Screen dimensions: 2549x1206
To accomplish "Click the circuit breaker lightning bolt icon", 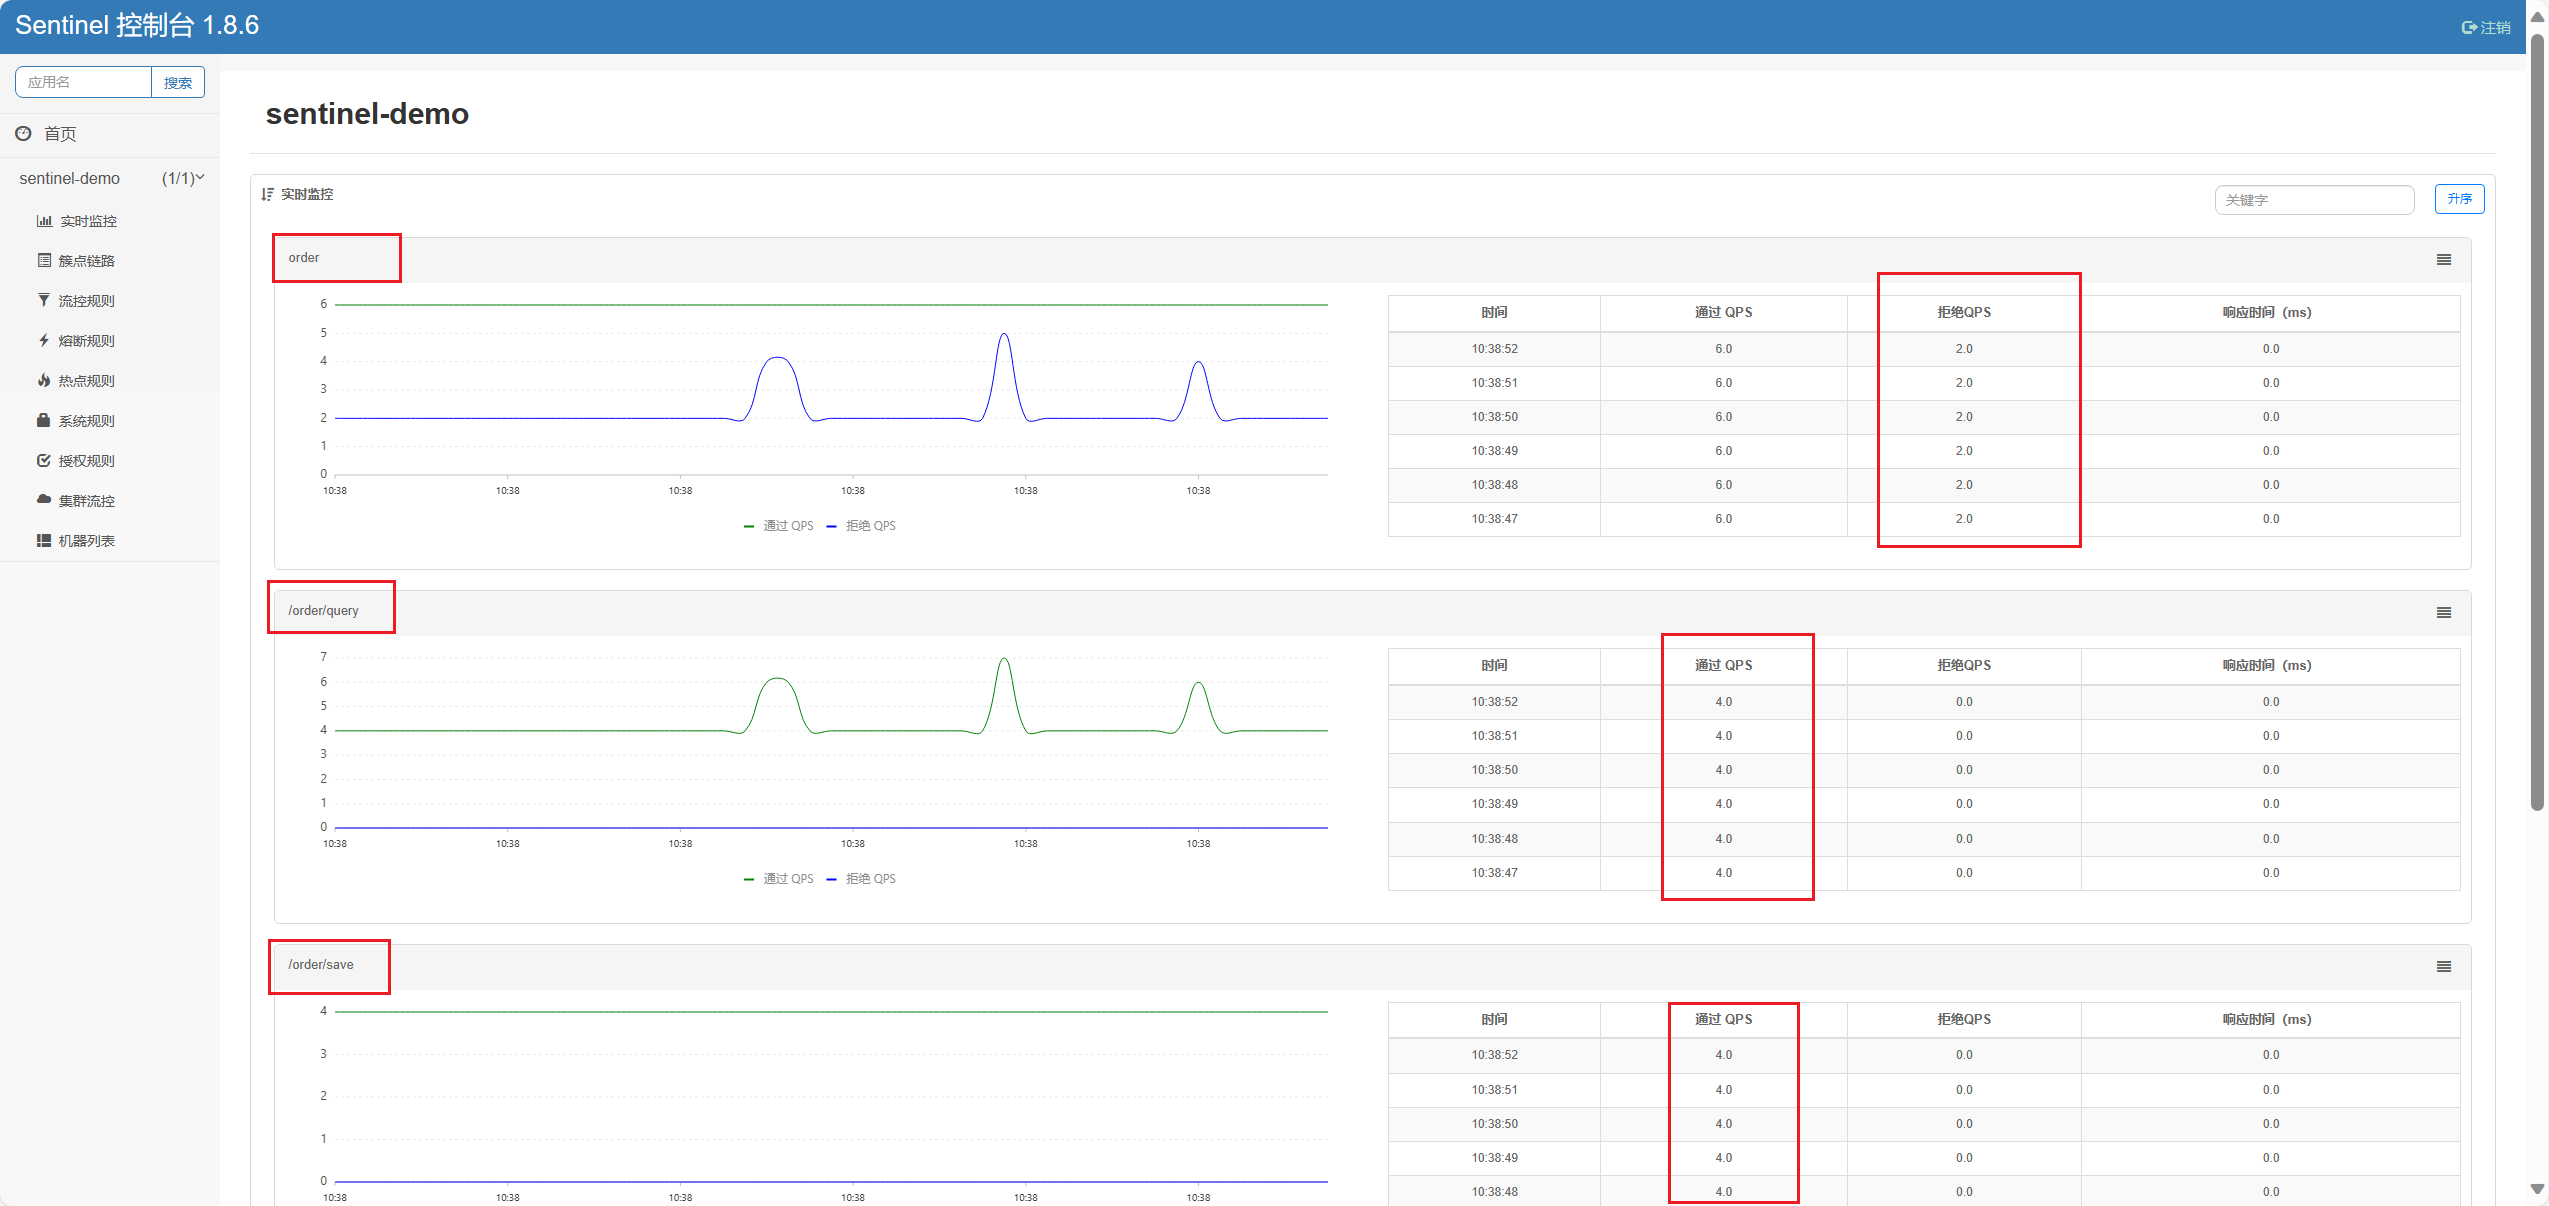I will [44, 341].
